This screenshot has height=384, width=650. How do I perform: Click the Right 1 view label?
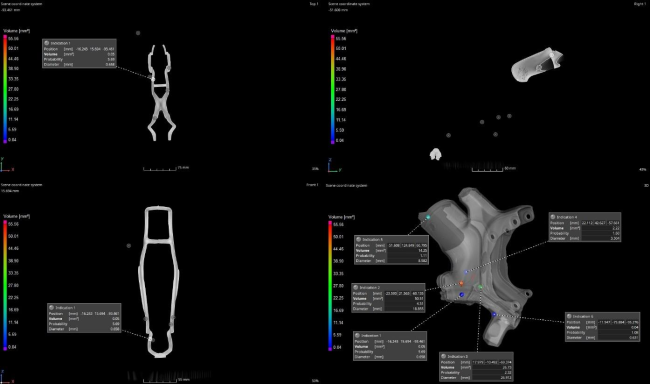point(640,4)
